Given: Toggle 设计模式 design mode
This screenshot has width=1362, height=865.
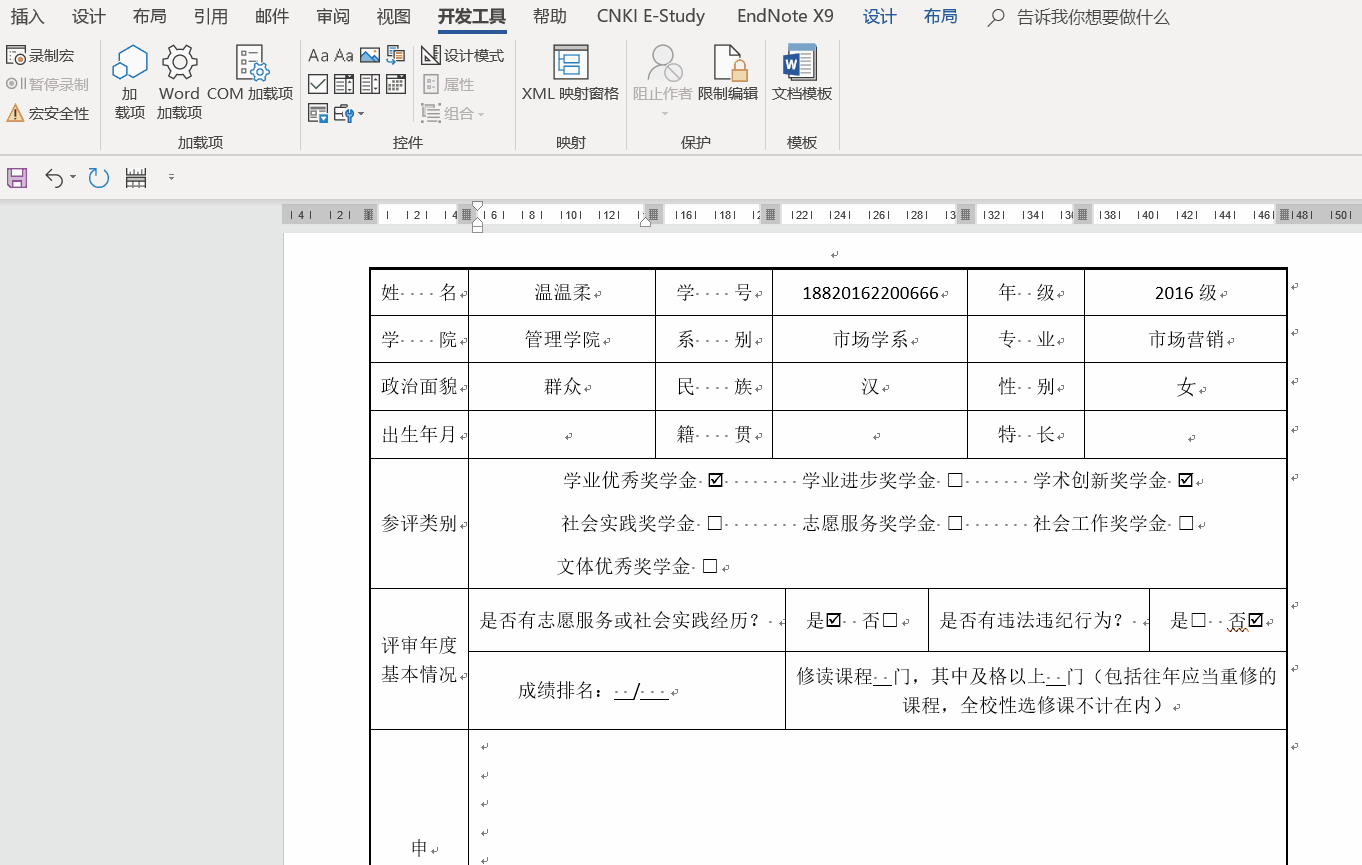Looking at the screenshot, I should [x=463, y=56].
